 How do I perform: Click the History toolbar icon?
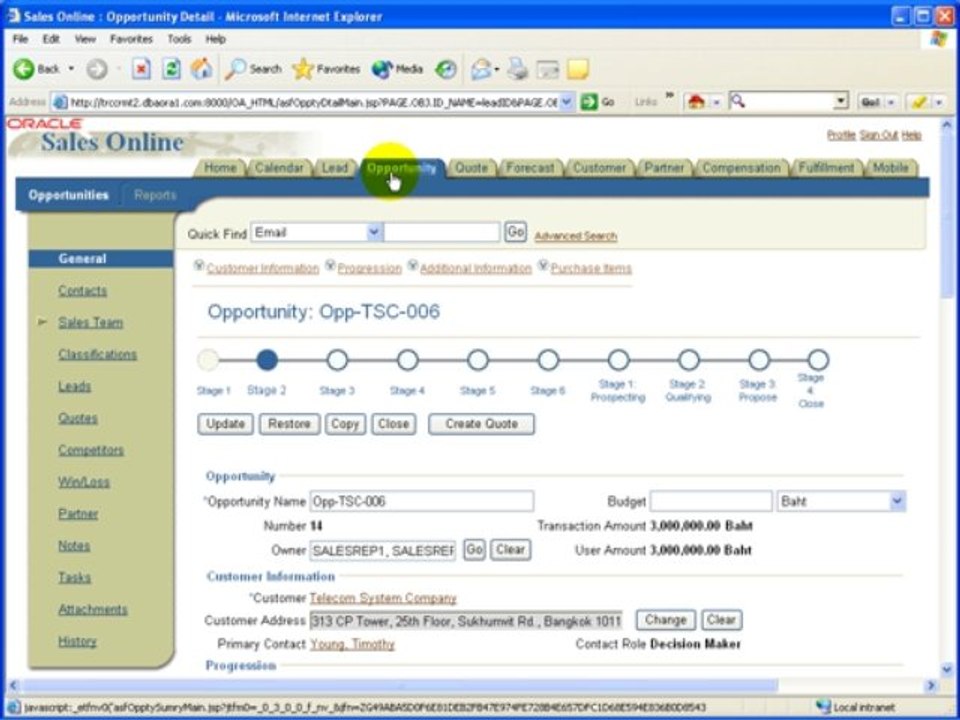[446, 69]
